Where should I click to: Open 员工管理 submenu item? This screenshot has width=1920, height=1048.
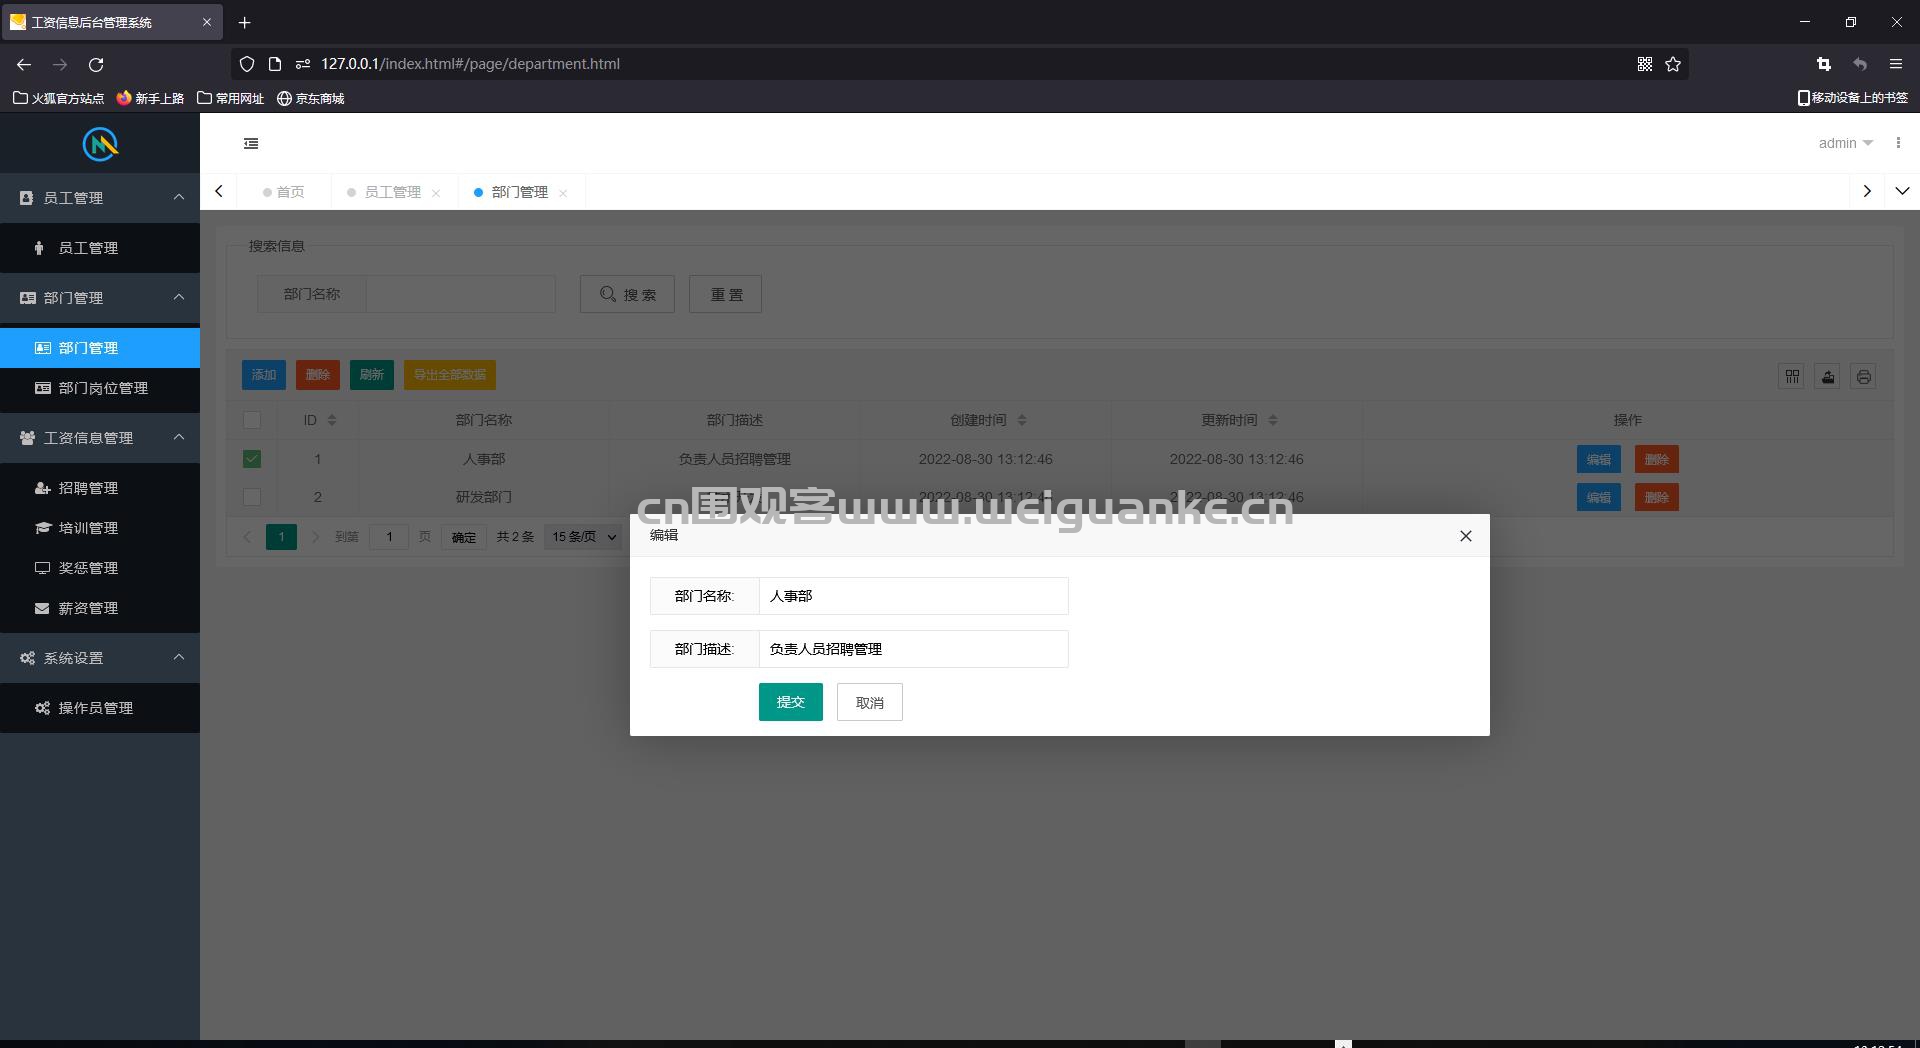tap(100, 248)
